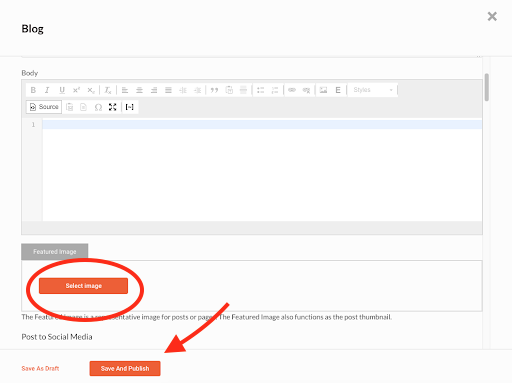Insert block quote
Viewport: 512px width, 383px height.
point(214,90)
